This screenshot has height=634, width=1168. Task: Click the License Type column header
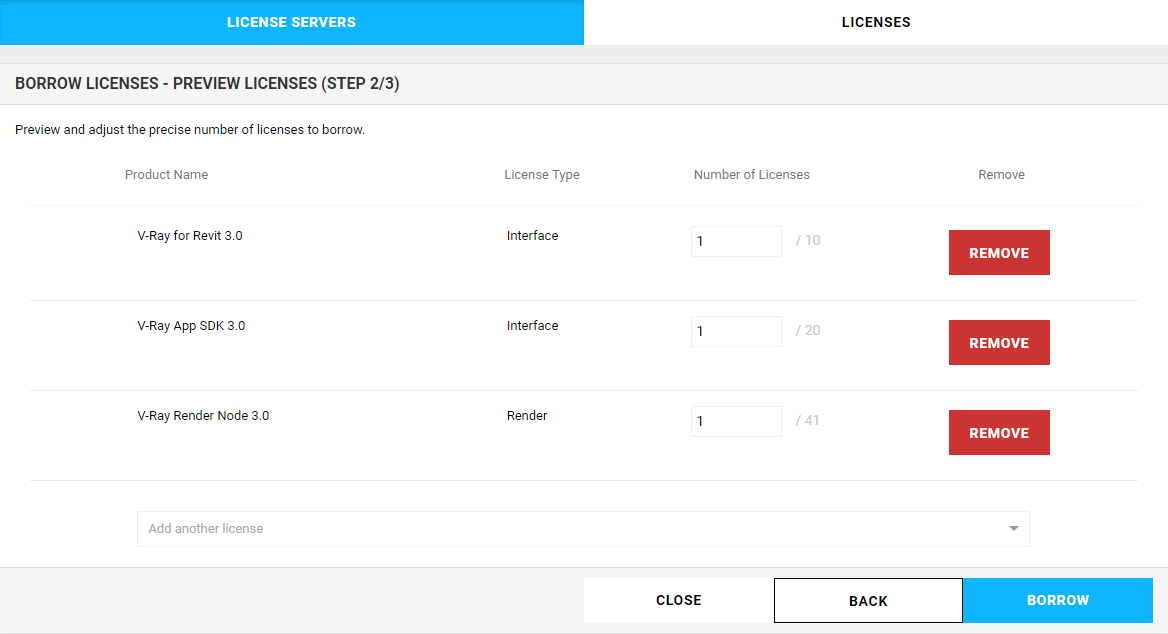[542, 174]
